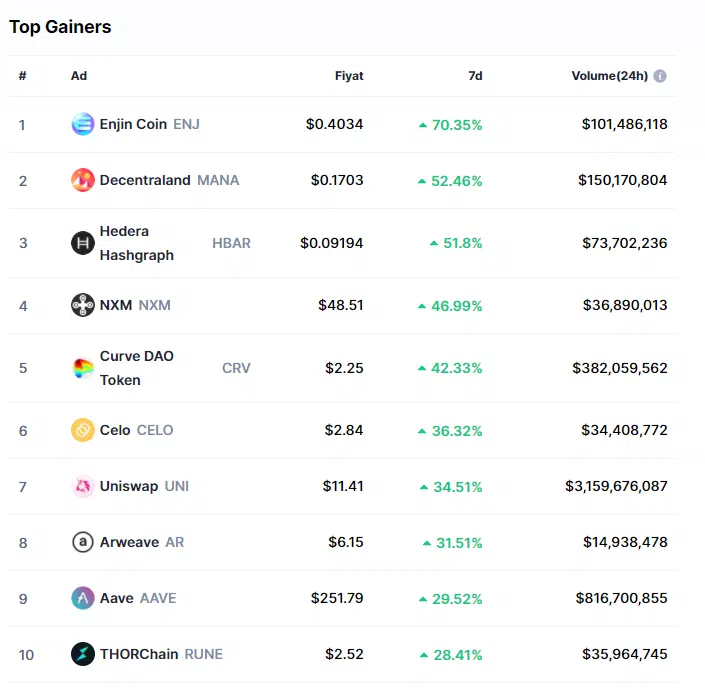This screenshot has width=705, height=696.
Task: Click the Curve DAO Token logo icon
Action: pyautogui.click(x=83, y=368)
